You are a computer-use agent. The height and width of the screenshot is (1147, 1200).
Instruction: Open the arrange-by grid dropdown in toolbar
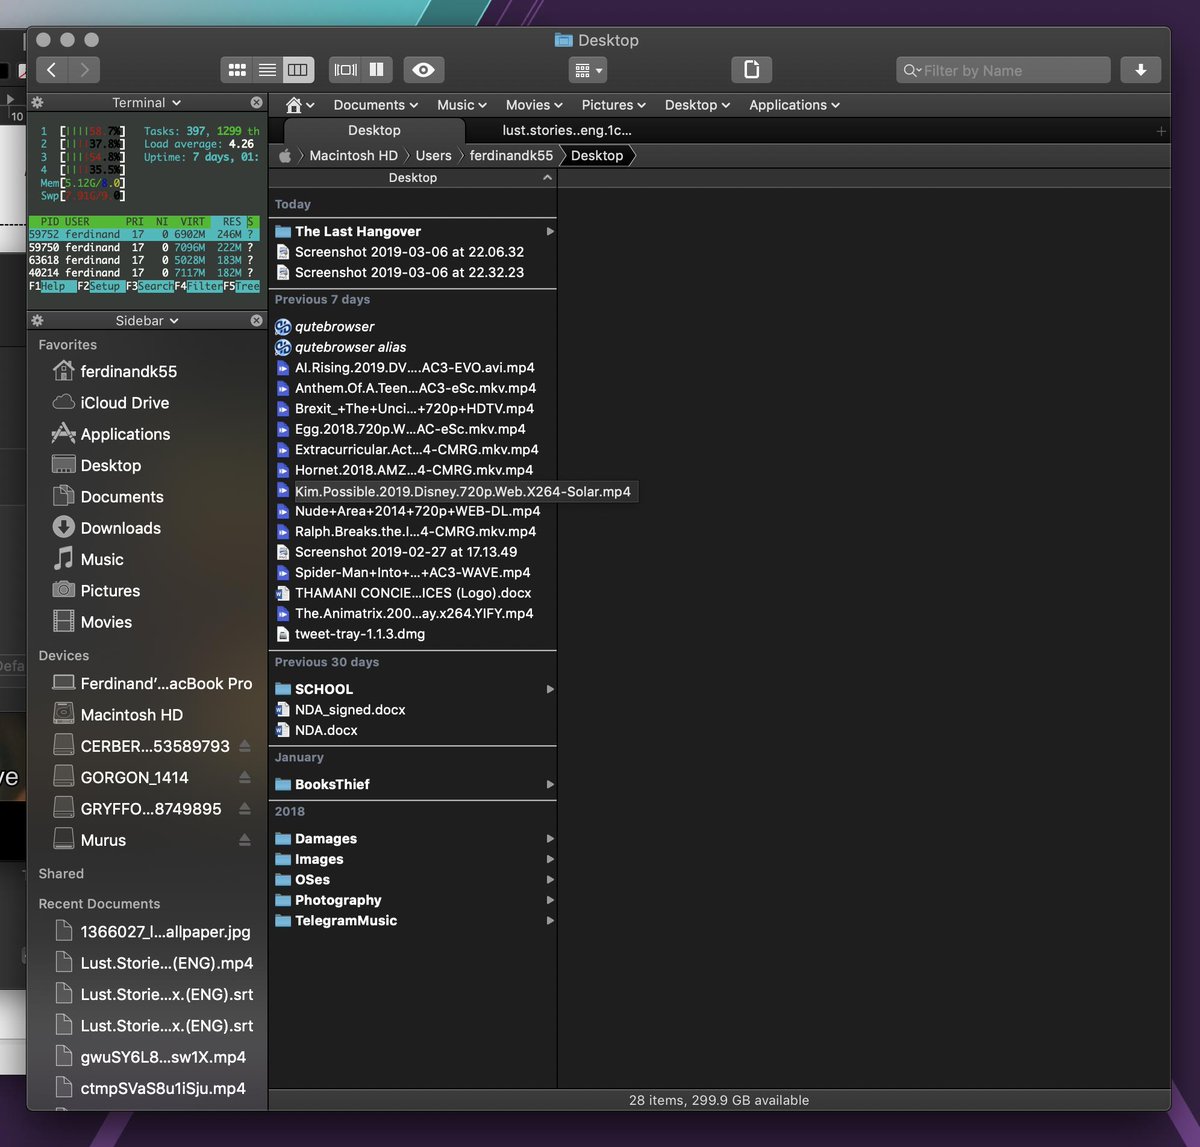[587, 70]
